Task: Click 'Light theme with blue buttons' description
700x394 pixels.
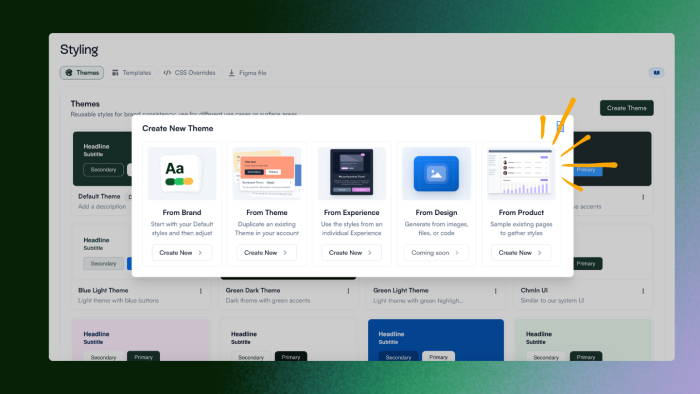Action: click(x=118, y=301)
